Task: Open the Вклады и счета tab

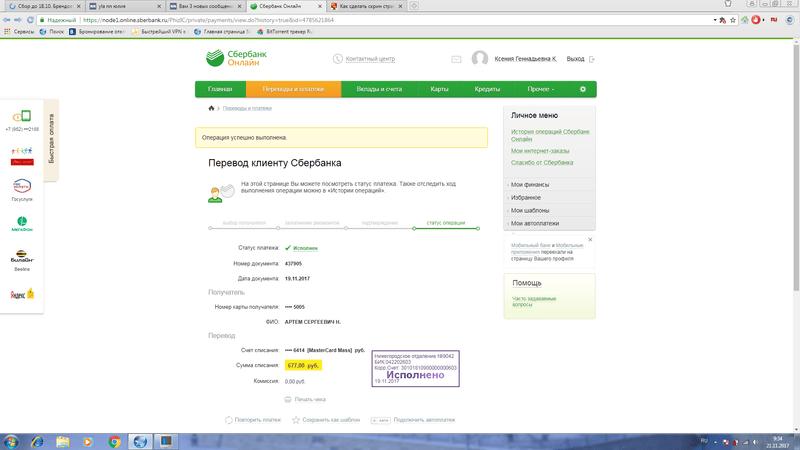Action: (379, 89)
